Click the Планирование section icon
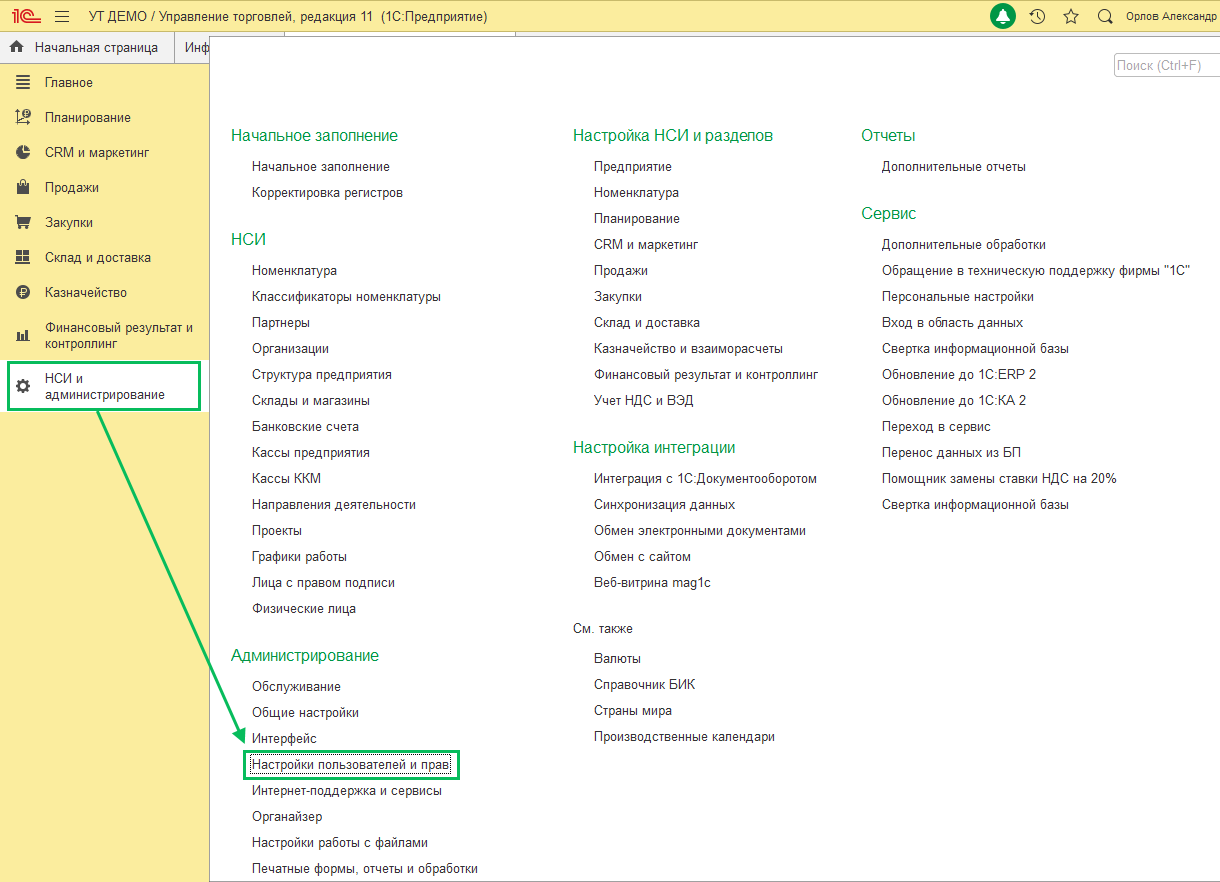This screenshot has height=882, width=1220. tap(23, 117)
